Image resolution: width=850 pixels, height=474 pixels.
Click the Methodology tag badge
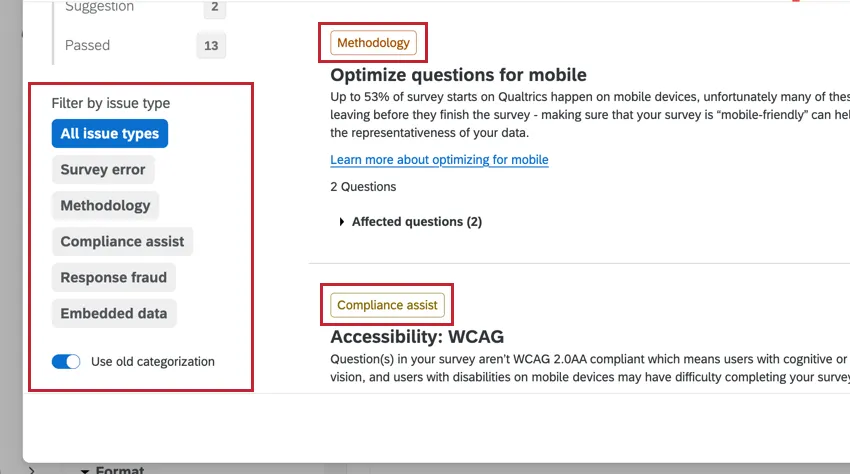click(x=374, y=43)
